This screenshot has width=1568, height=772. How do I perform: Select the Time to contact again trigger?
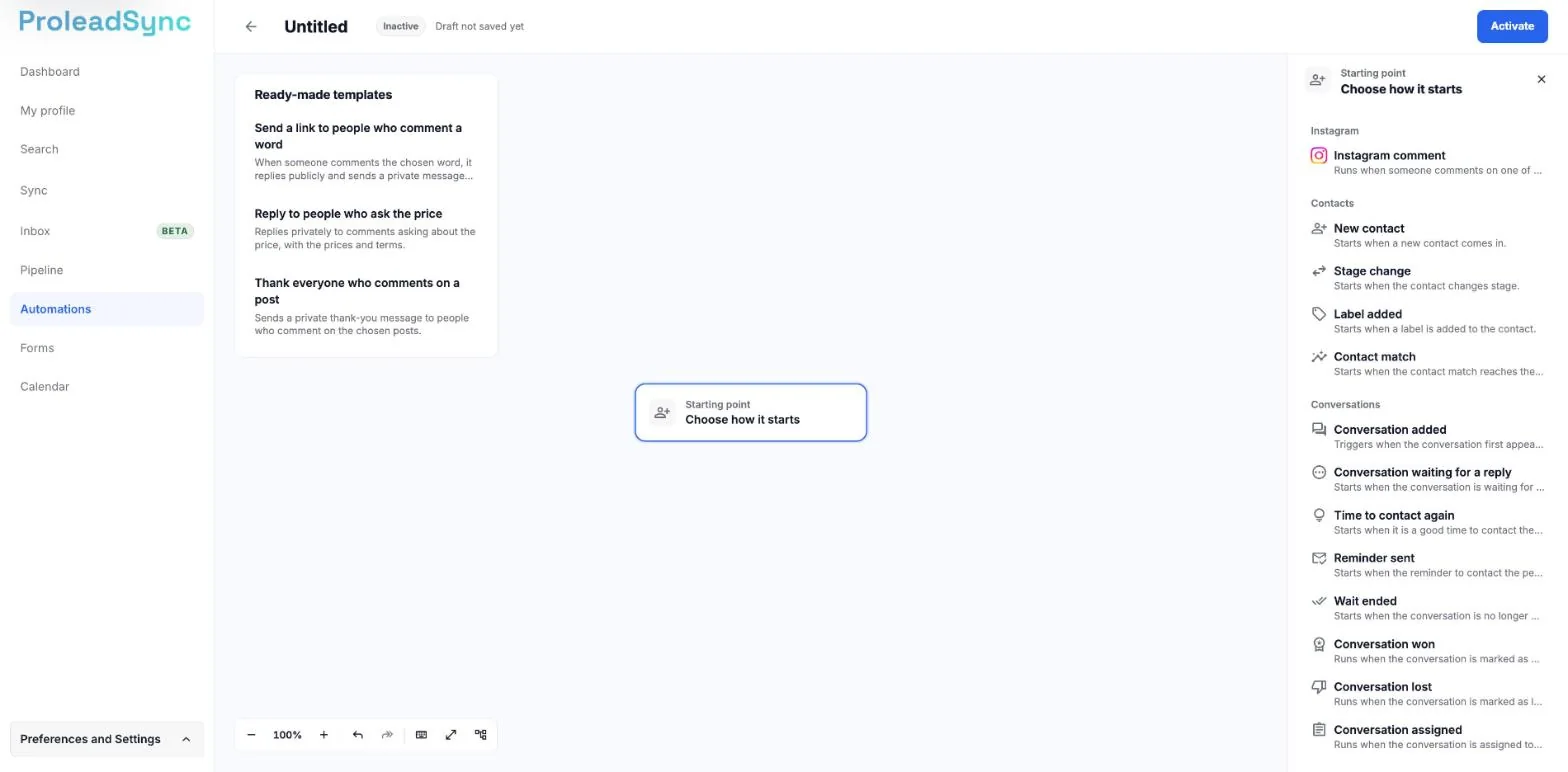click(x=1427, y=523)
